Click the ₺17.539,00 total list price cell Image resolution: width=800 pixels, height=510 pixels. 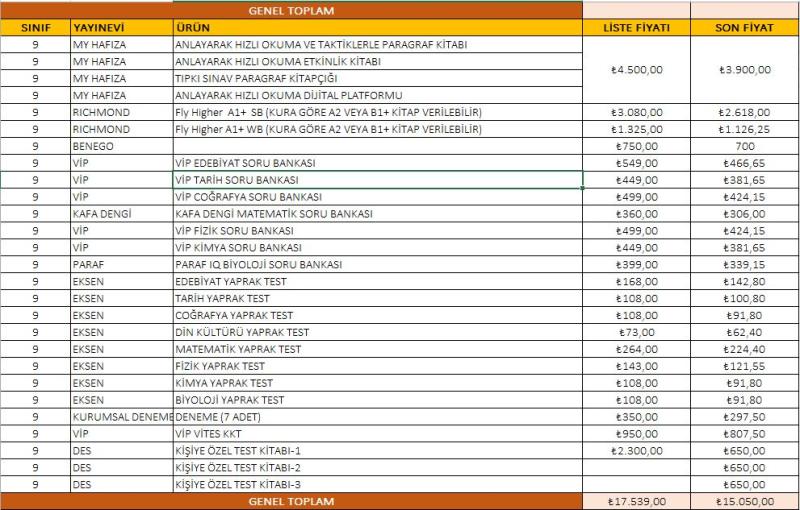pos(636,501)
